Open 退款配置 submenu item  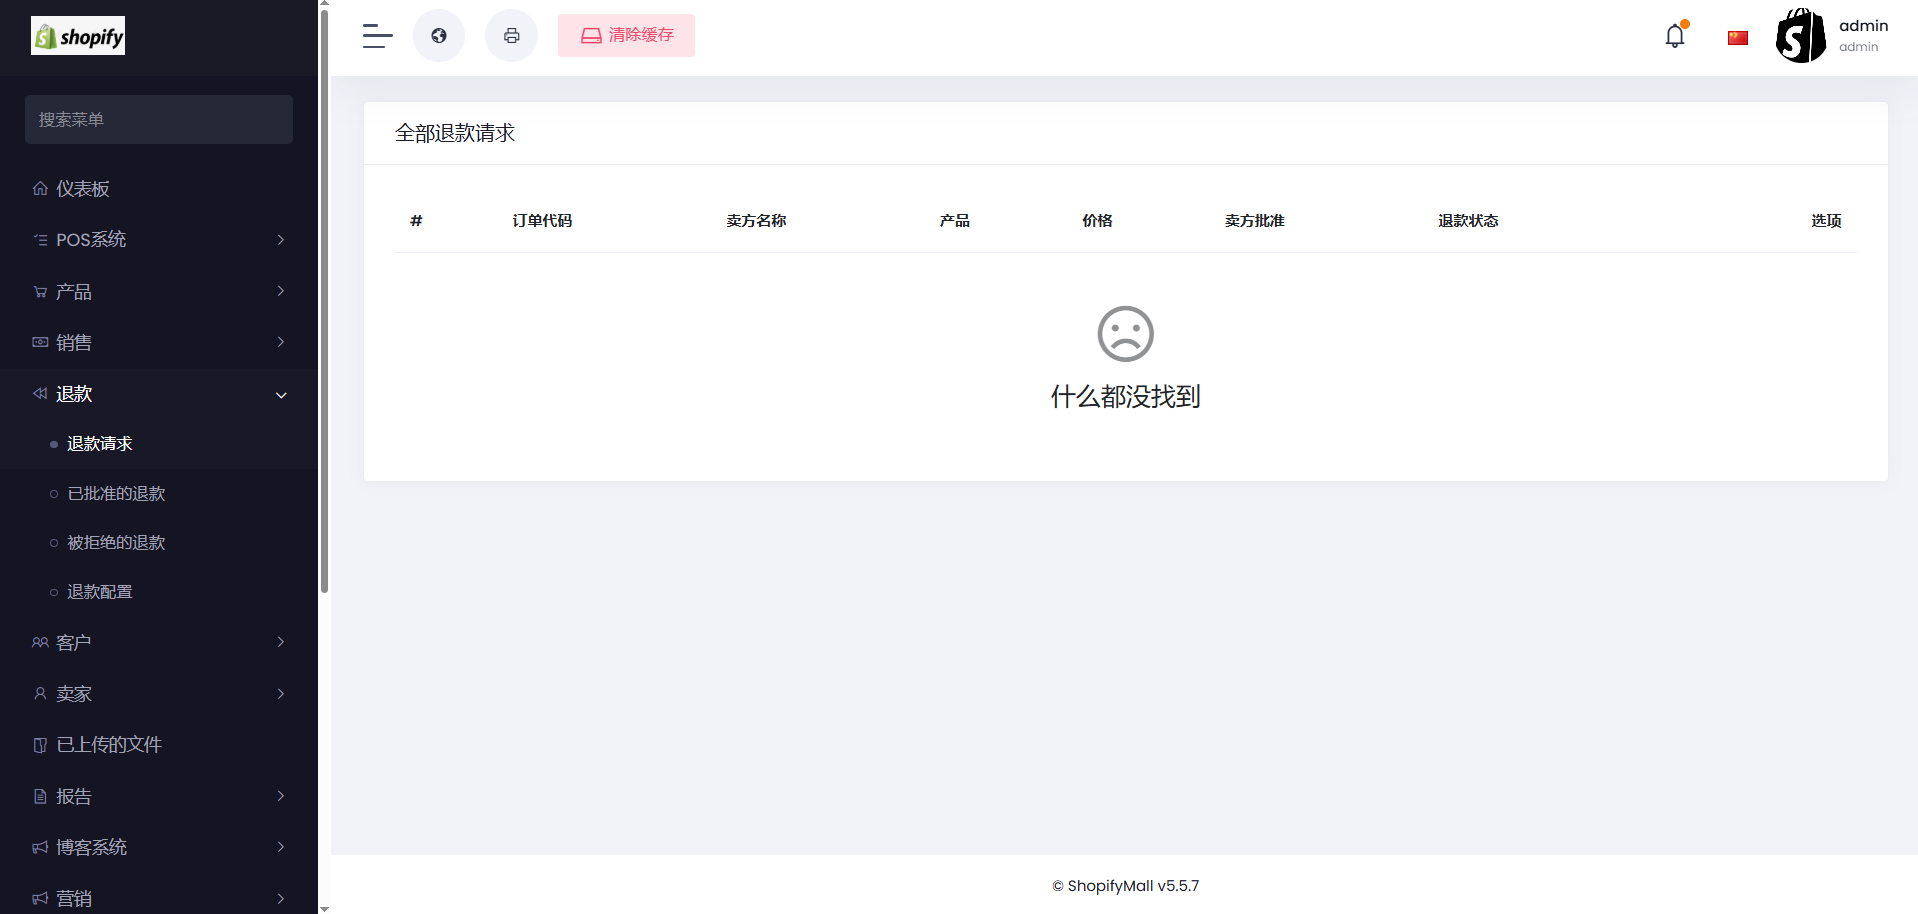(x=100, y=592)
